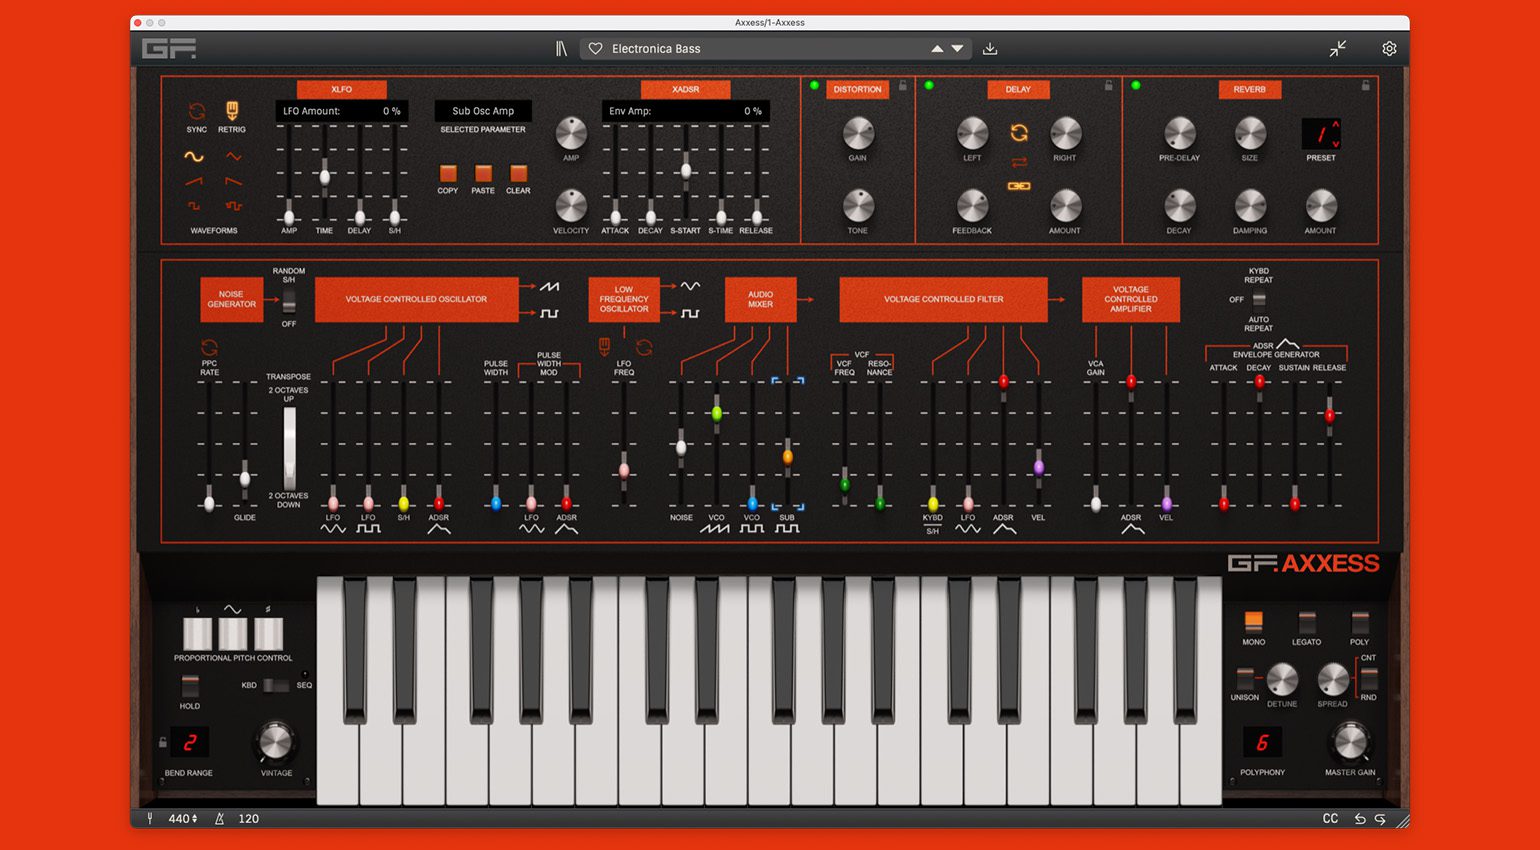Decrease reverb preset with down chevron
Image resolution: width=1540 pixels, height=850 pixels.
[x=1336, y=143]
